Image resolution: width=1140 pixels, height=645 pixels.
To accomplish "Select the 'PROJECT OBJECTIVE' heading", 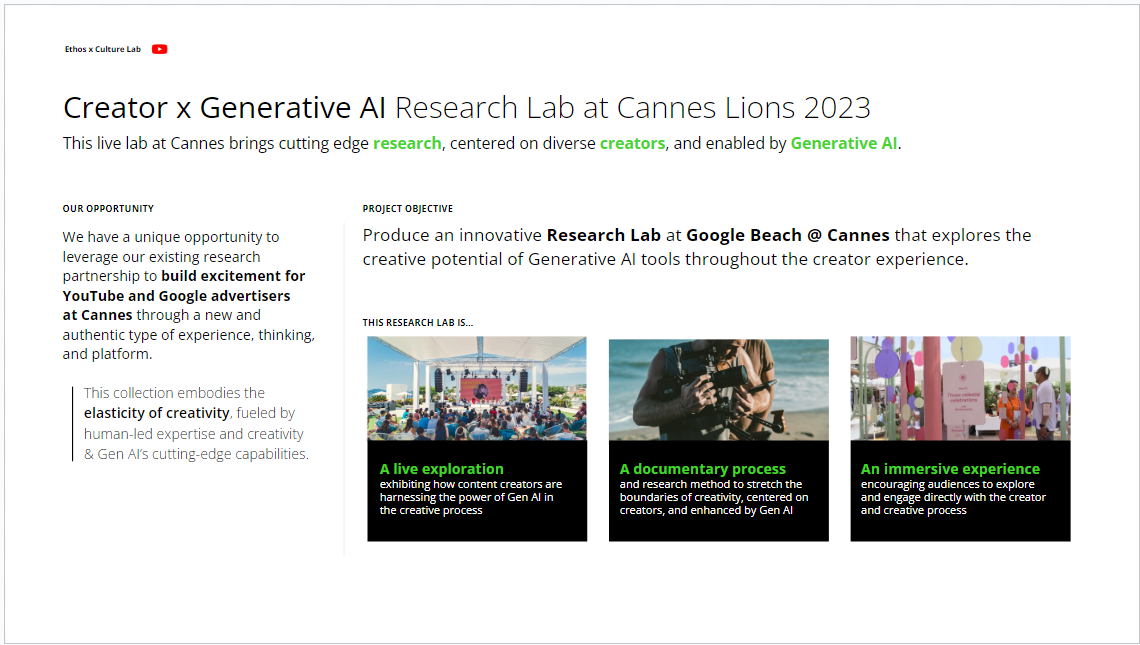I will pos(408,209).
